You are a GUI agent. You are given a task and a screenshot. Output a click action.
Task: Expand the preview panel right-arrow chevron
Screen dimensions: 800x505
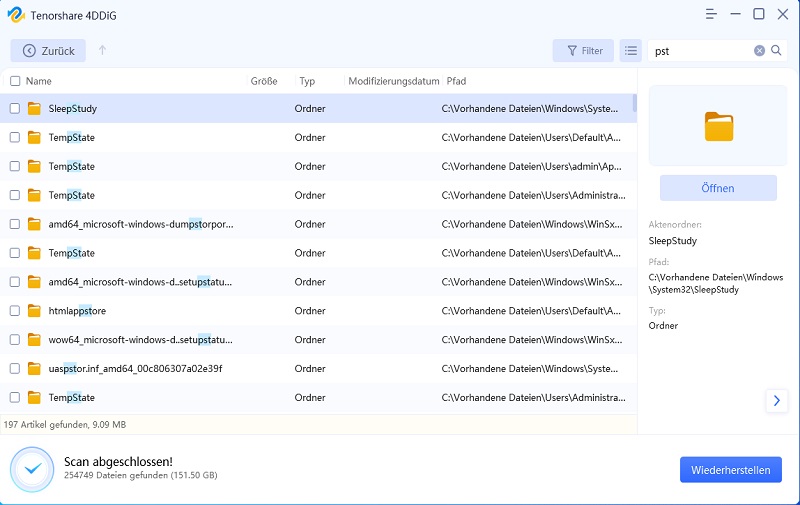(776, 400)
